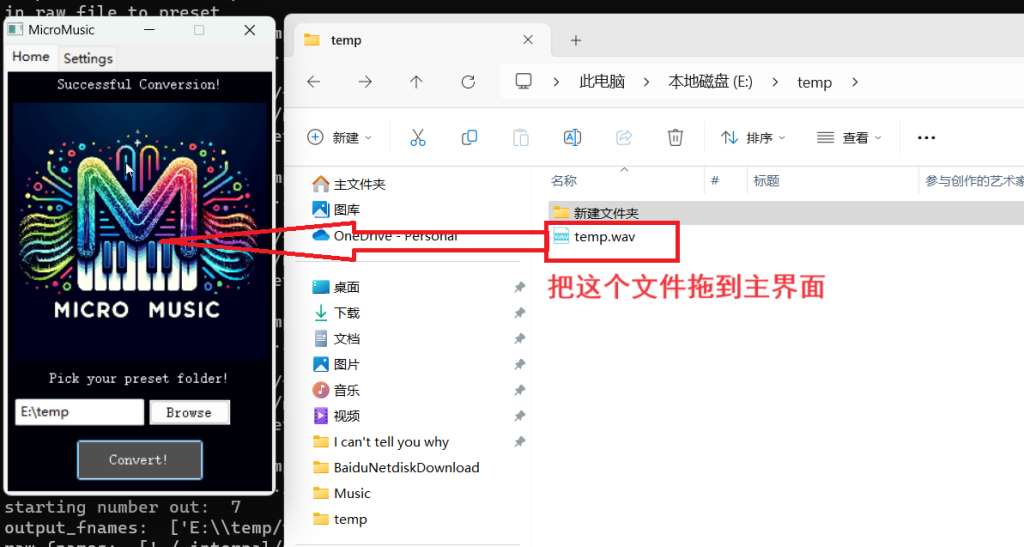The width and height of the screenshot is (1024, 547).
Task: Click the Cut scissors icon
Action: [x=418, y=138]
